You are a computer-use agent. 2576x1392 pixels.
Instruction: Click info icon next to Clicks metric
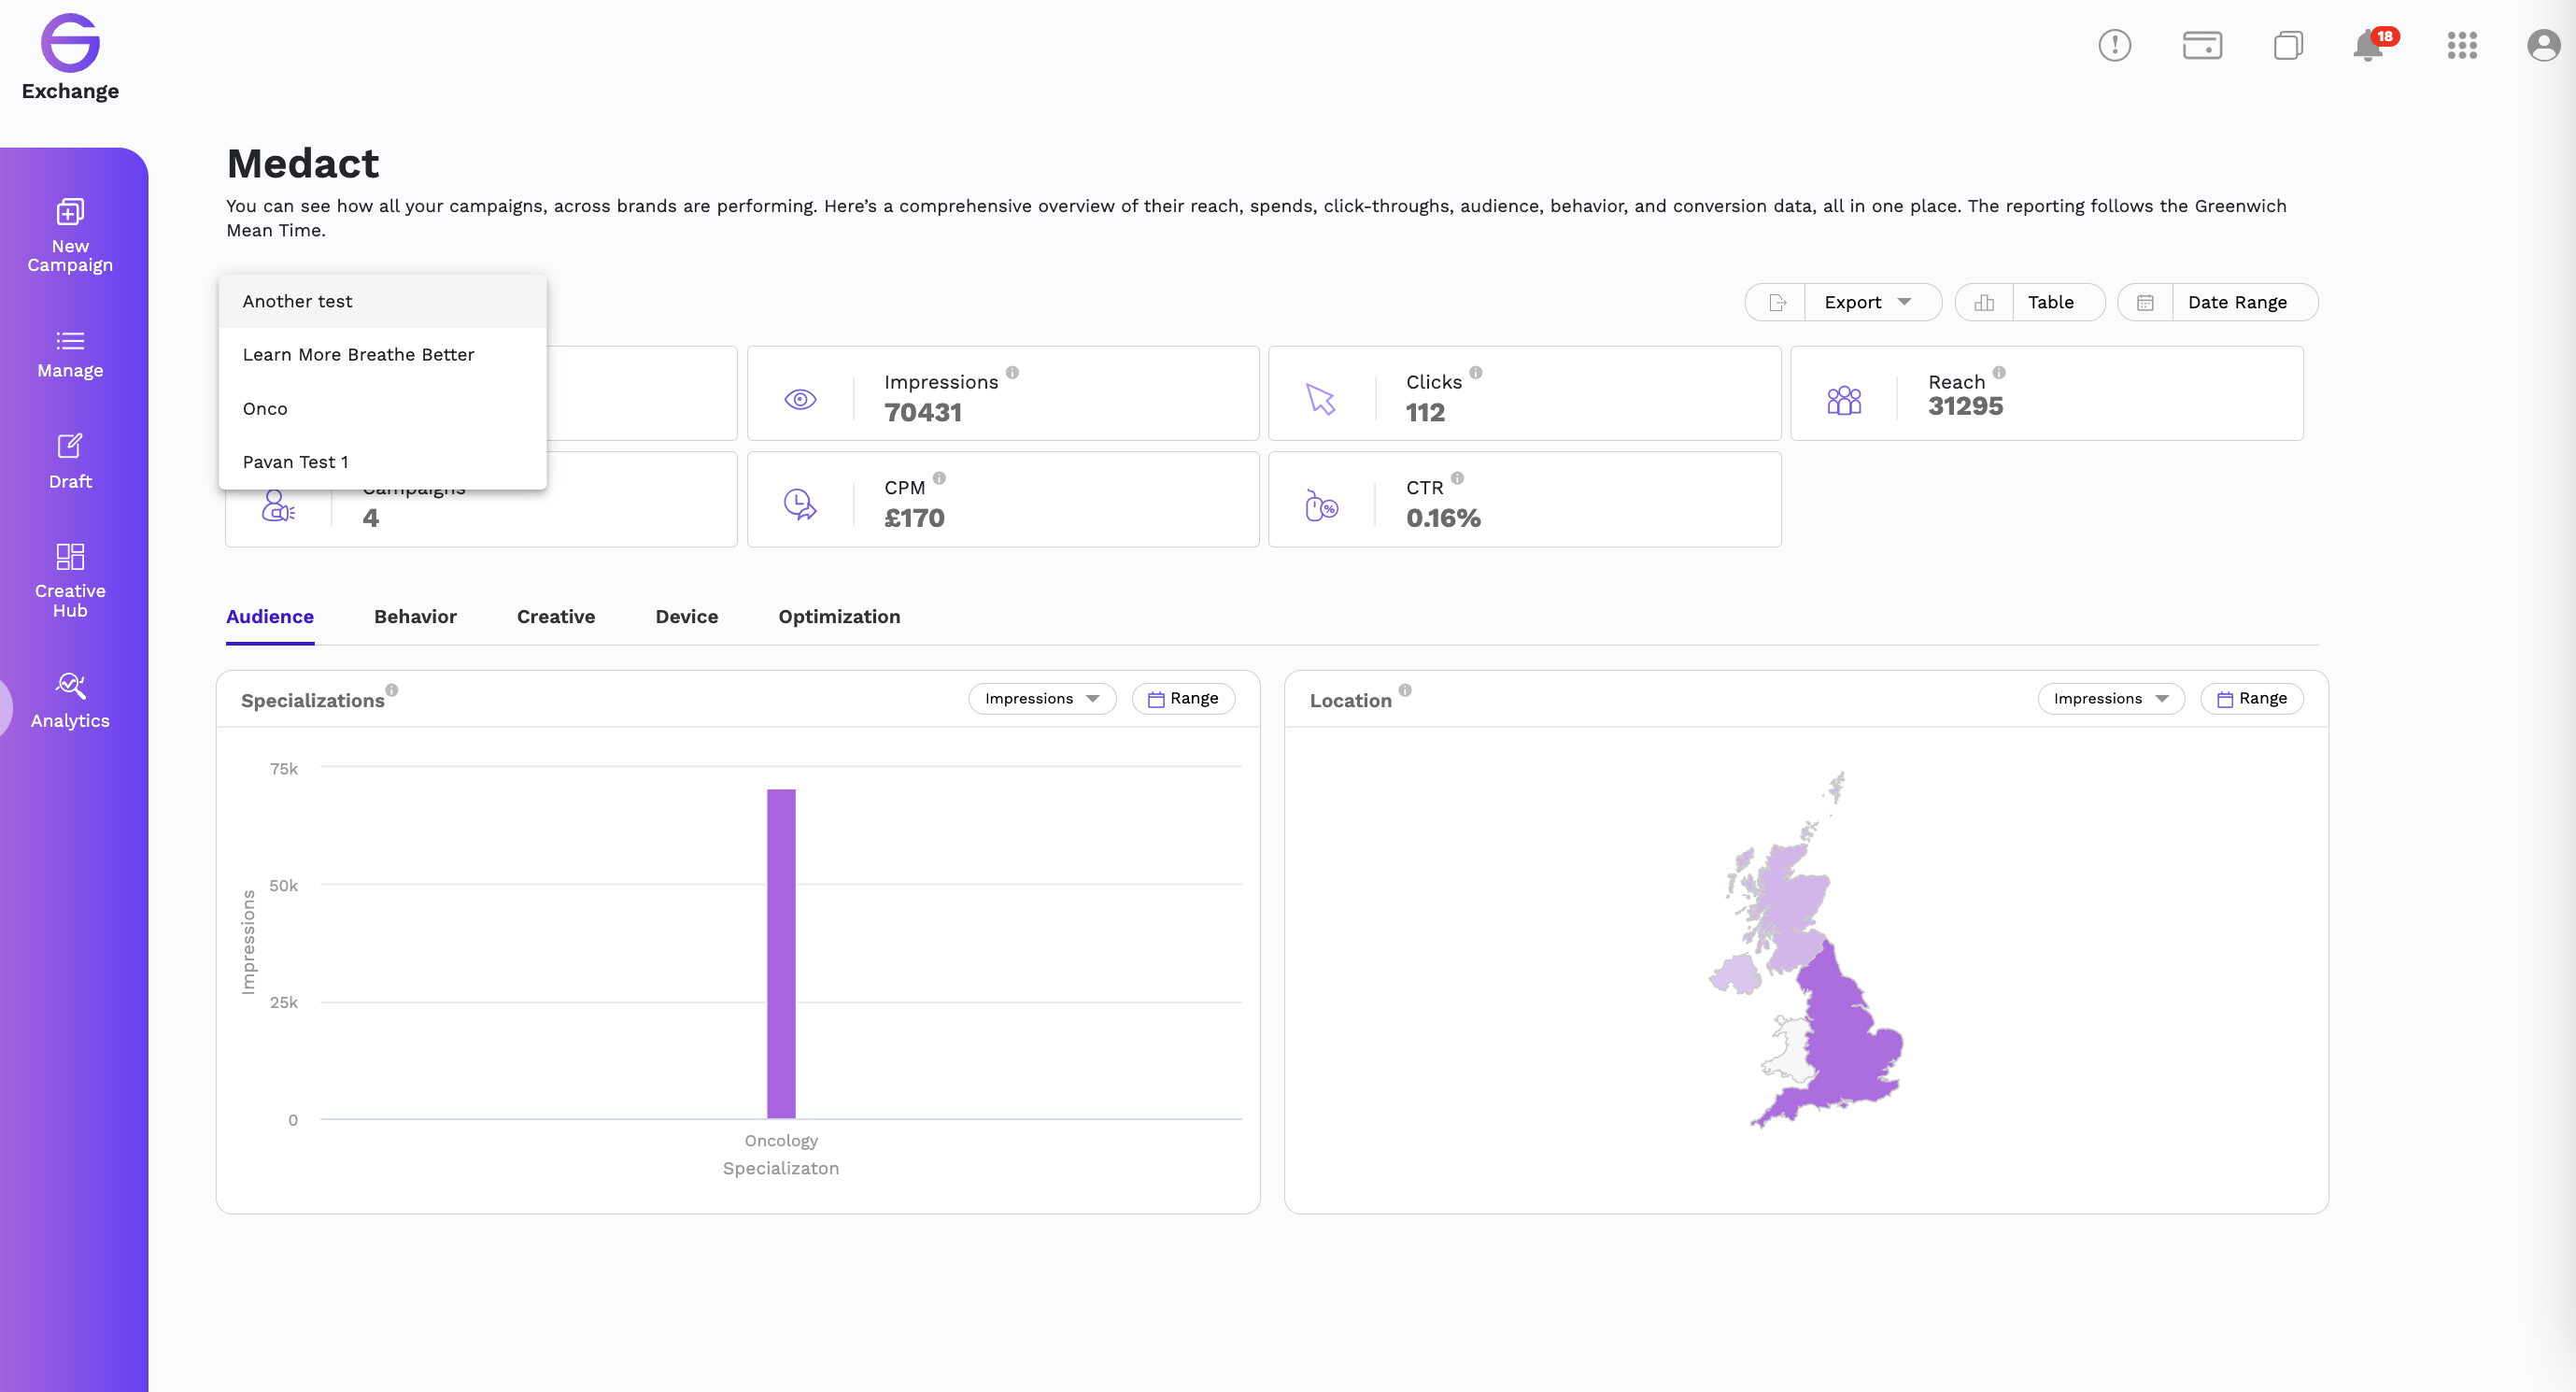click(x=1475, y=373)
